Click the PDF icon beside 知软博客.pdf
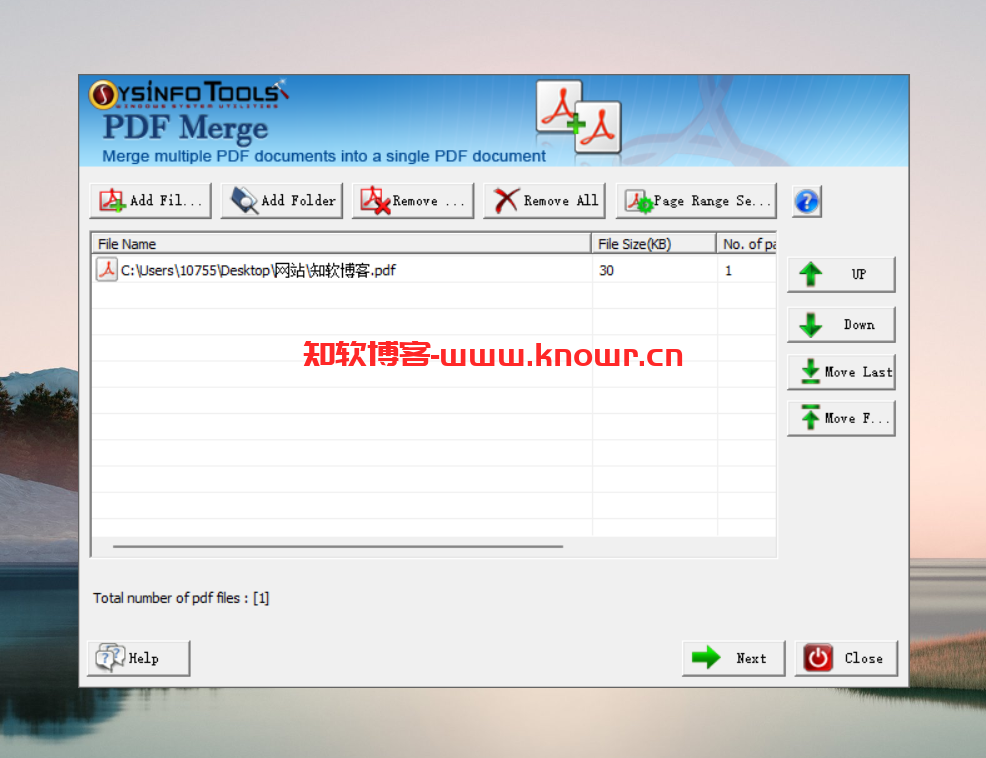This screenshot has width=986, height=758. coord(107,270)
